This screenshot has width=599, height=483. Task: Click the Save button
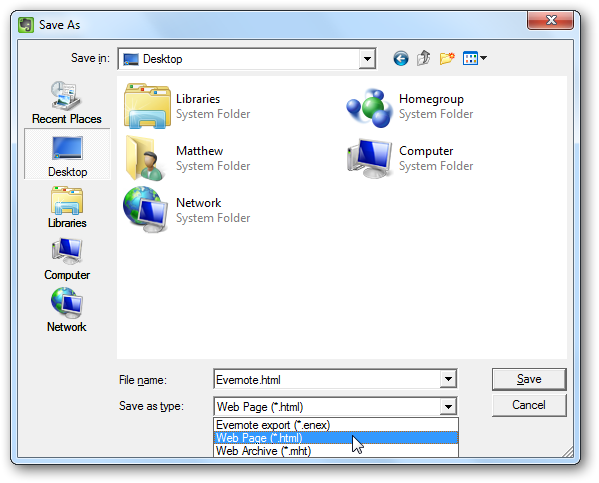tap(529, 379)
